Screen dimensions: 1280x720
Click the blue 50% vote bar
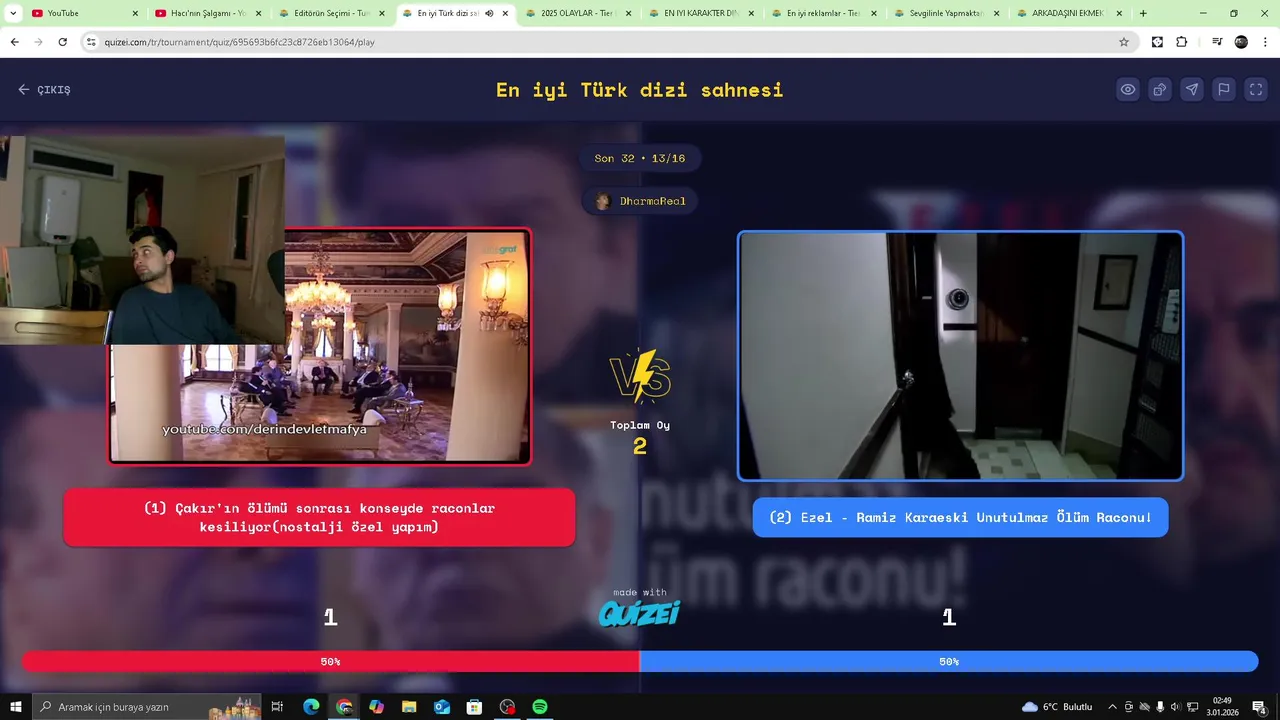948,661
